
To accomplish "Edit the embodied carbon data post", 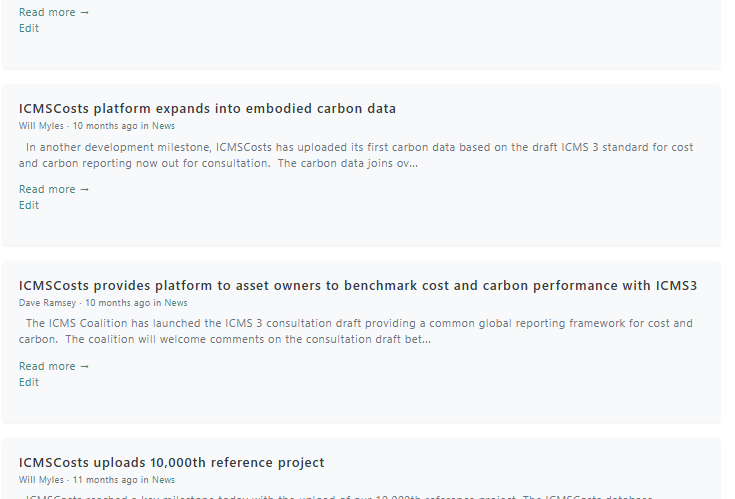I will tap(29, 205).
